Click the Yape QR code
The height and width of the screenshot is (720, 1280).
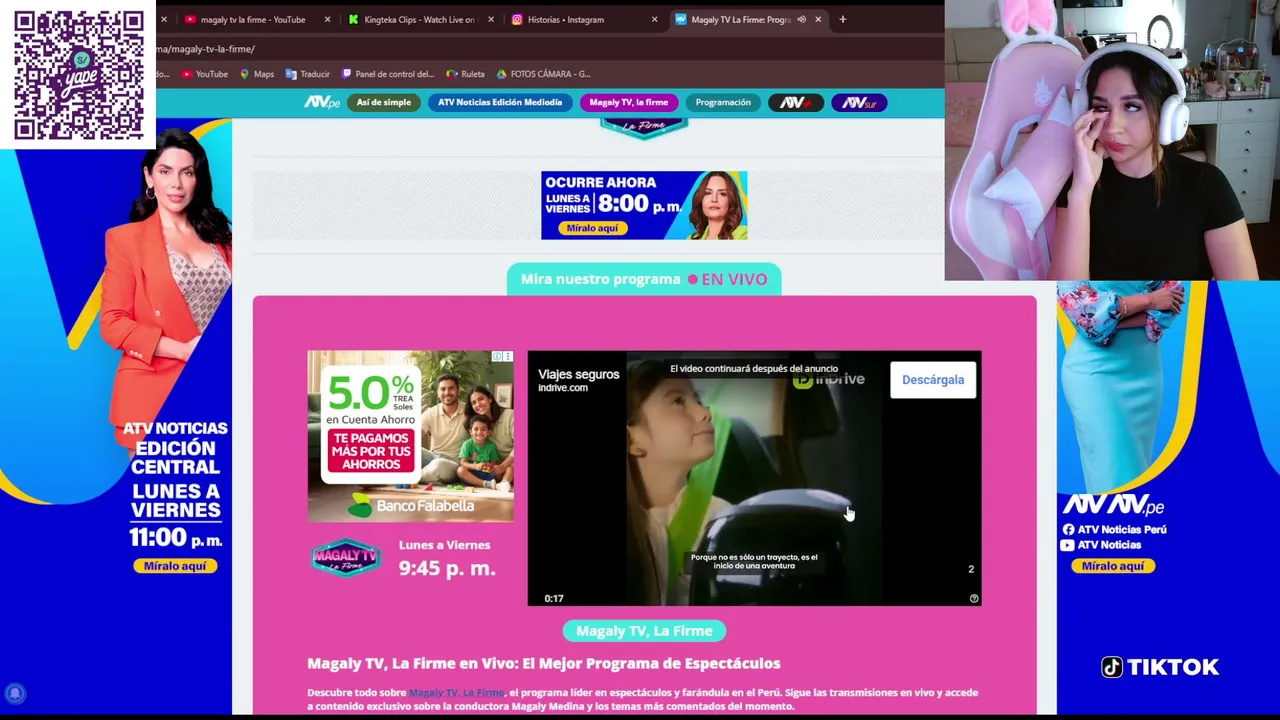78,75
